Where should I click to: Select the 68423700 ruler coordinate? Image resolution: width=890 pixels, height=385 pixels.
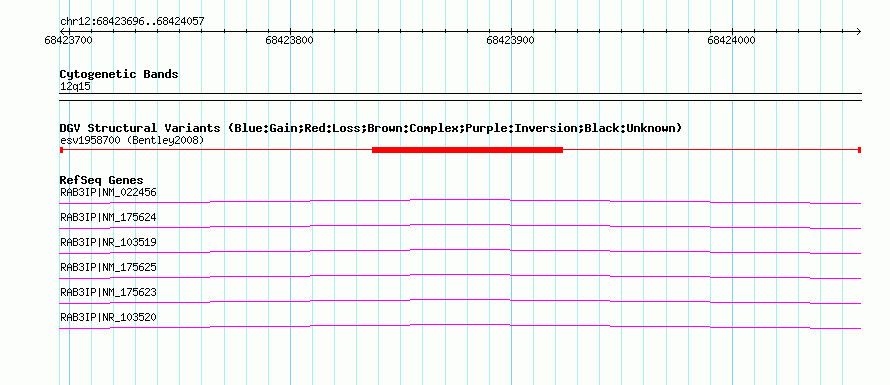click(x=68, y=40)
